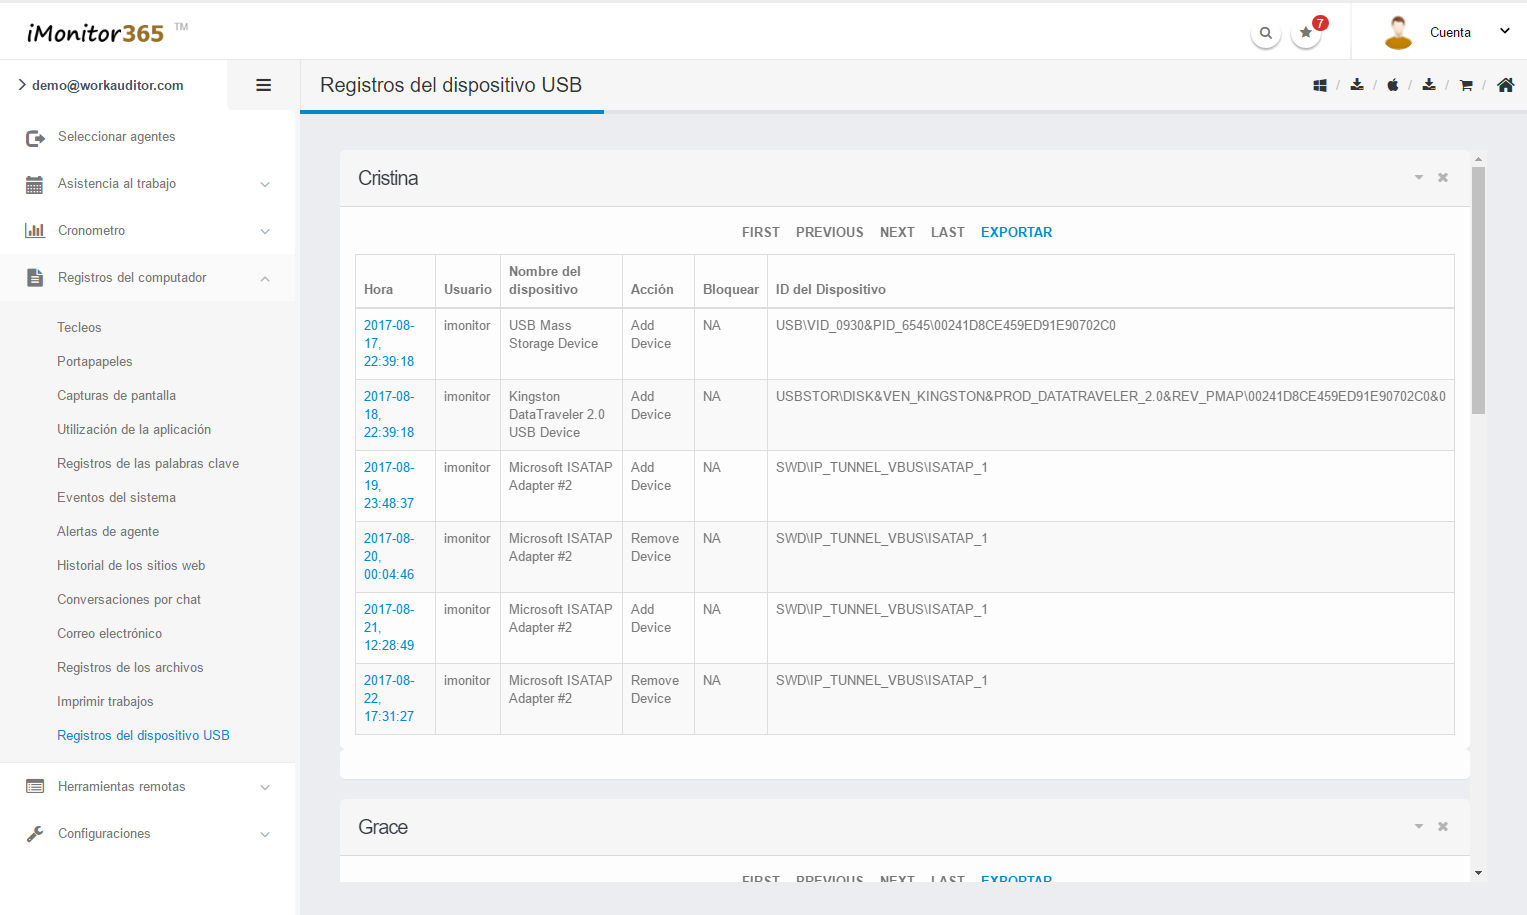Image resolution: width=1527 pixels, height=915 pixels.
Task: Click the Apple logo icon in the breadcrumb
Action: tap(1392, 86)
